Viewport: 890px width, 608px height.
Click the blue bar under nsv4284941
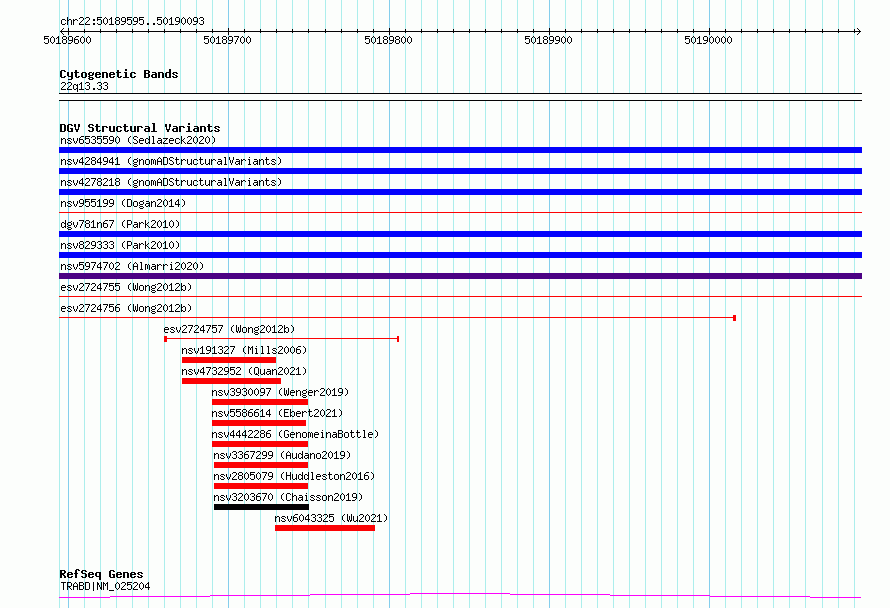coord(460,171)
